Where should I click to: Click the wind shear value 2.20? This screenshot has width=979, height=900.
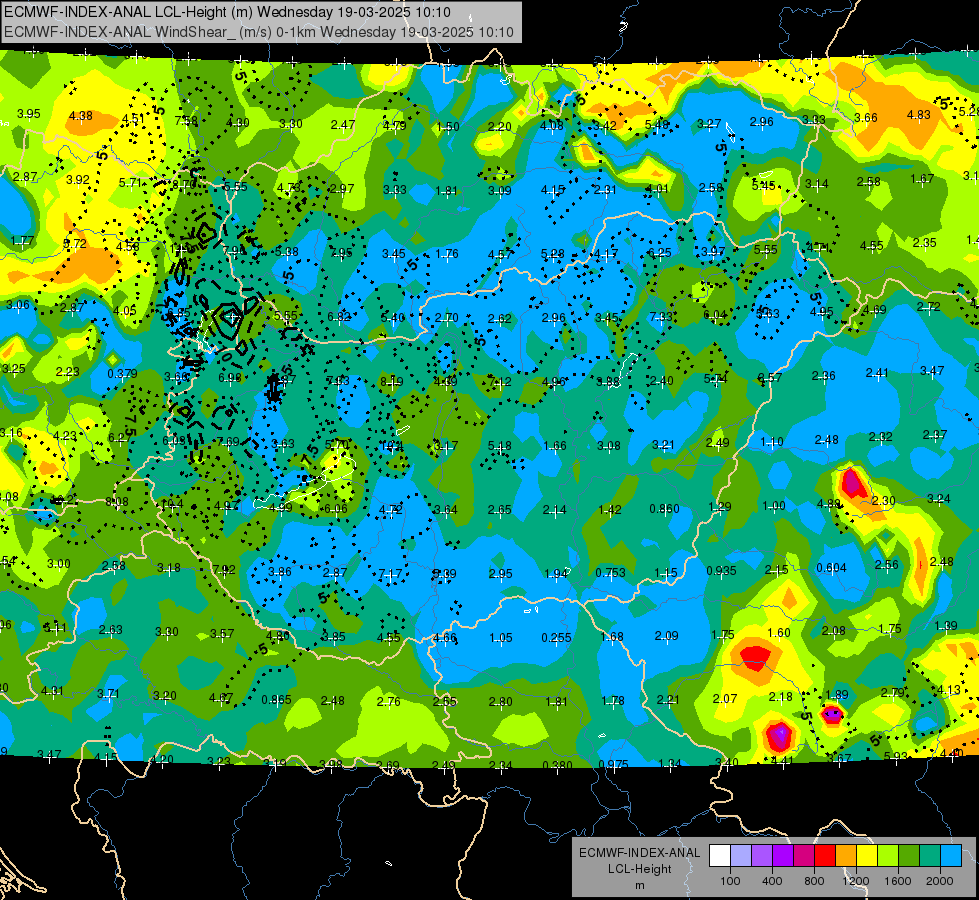click(499, 126)
